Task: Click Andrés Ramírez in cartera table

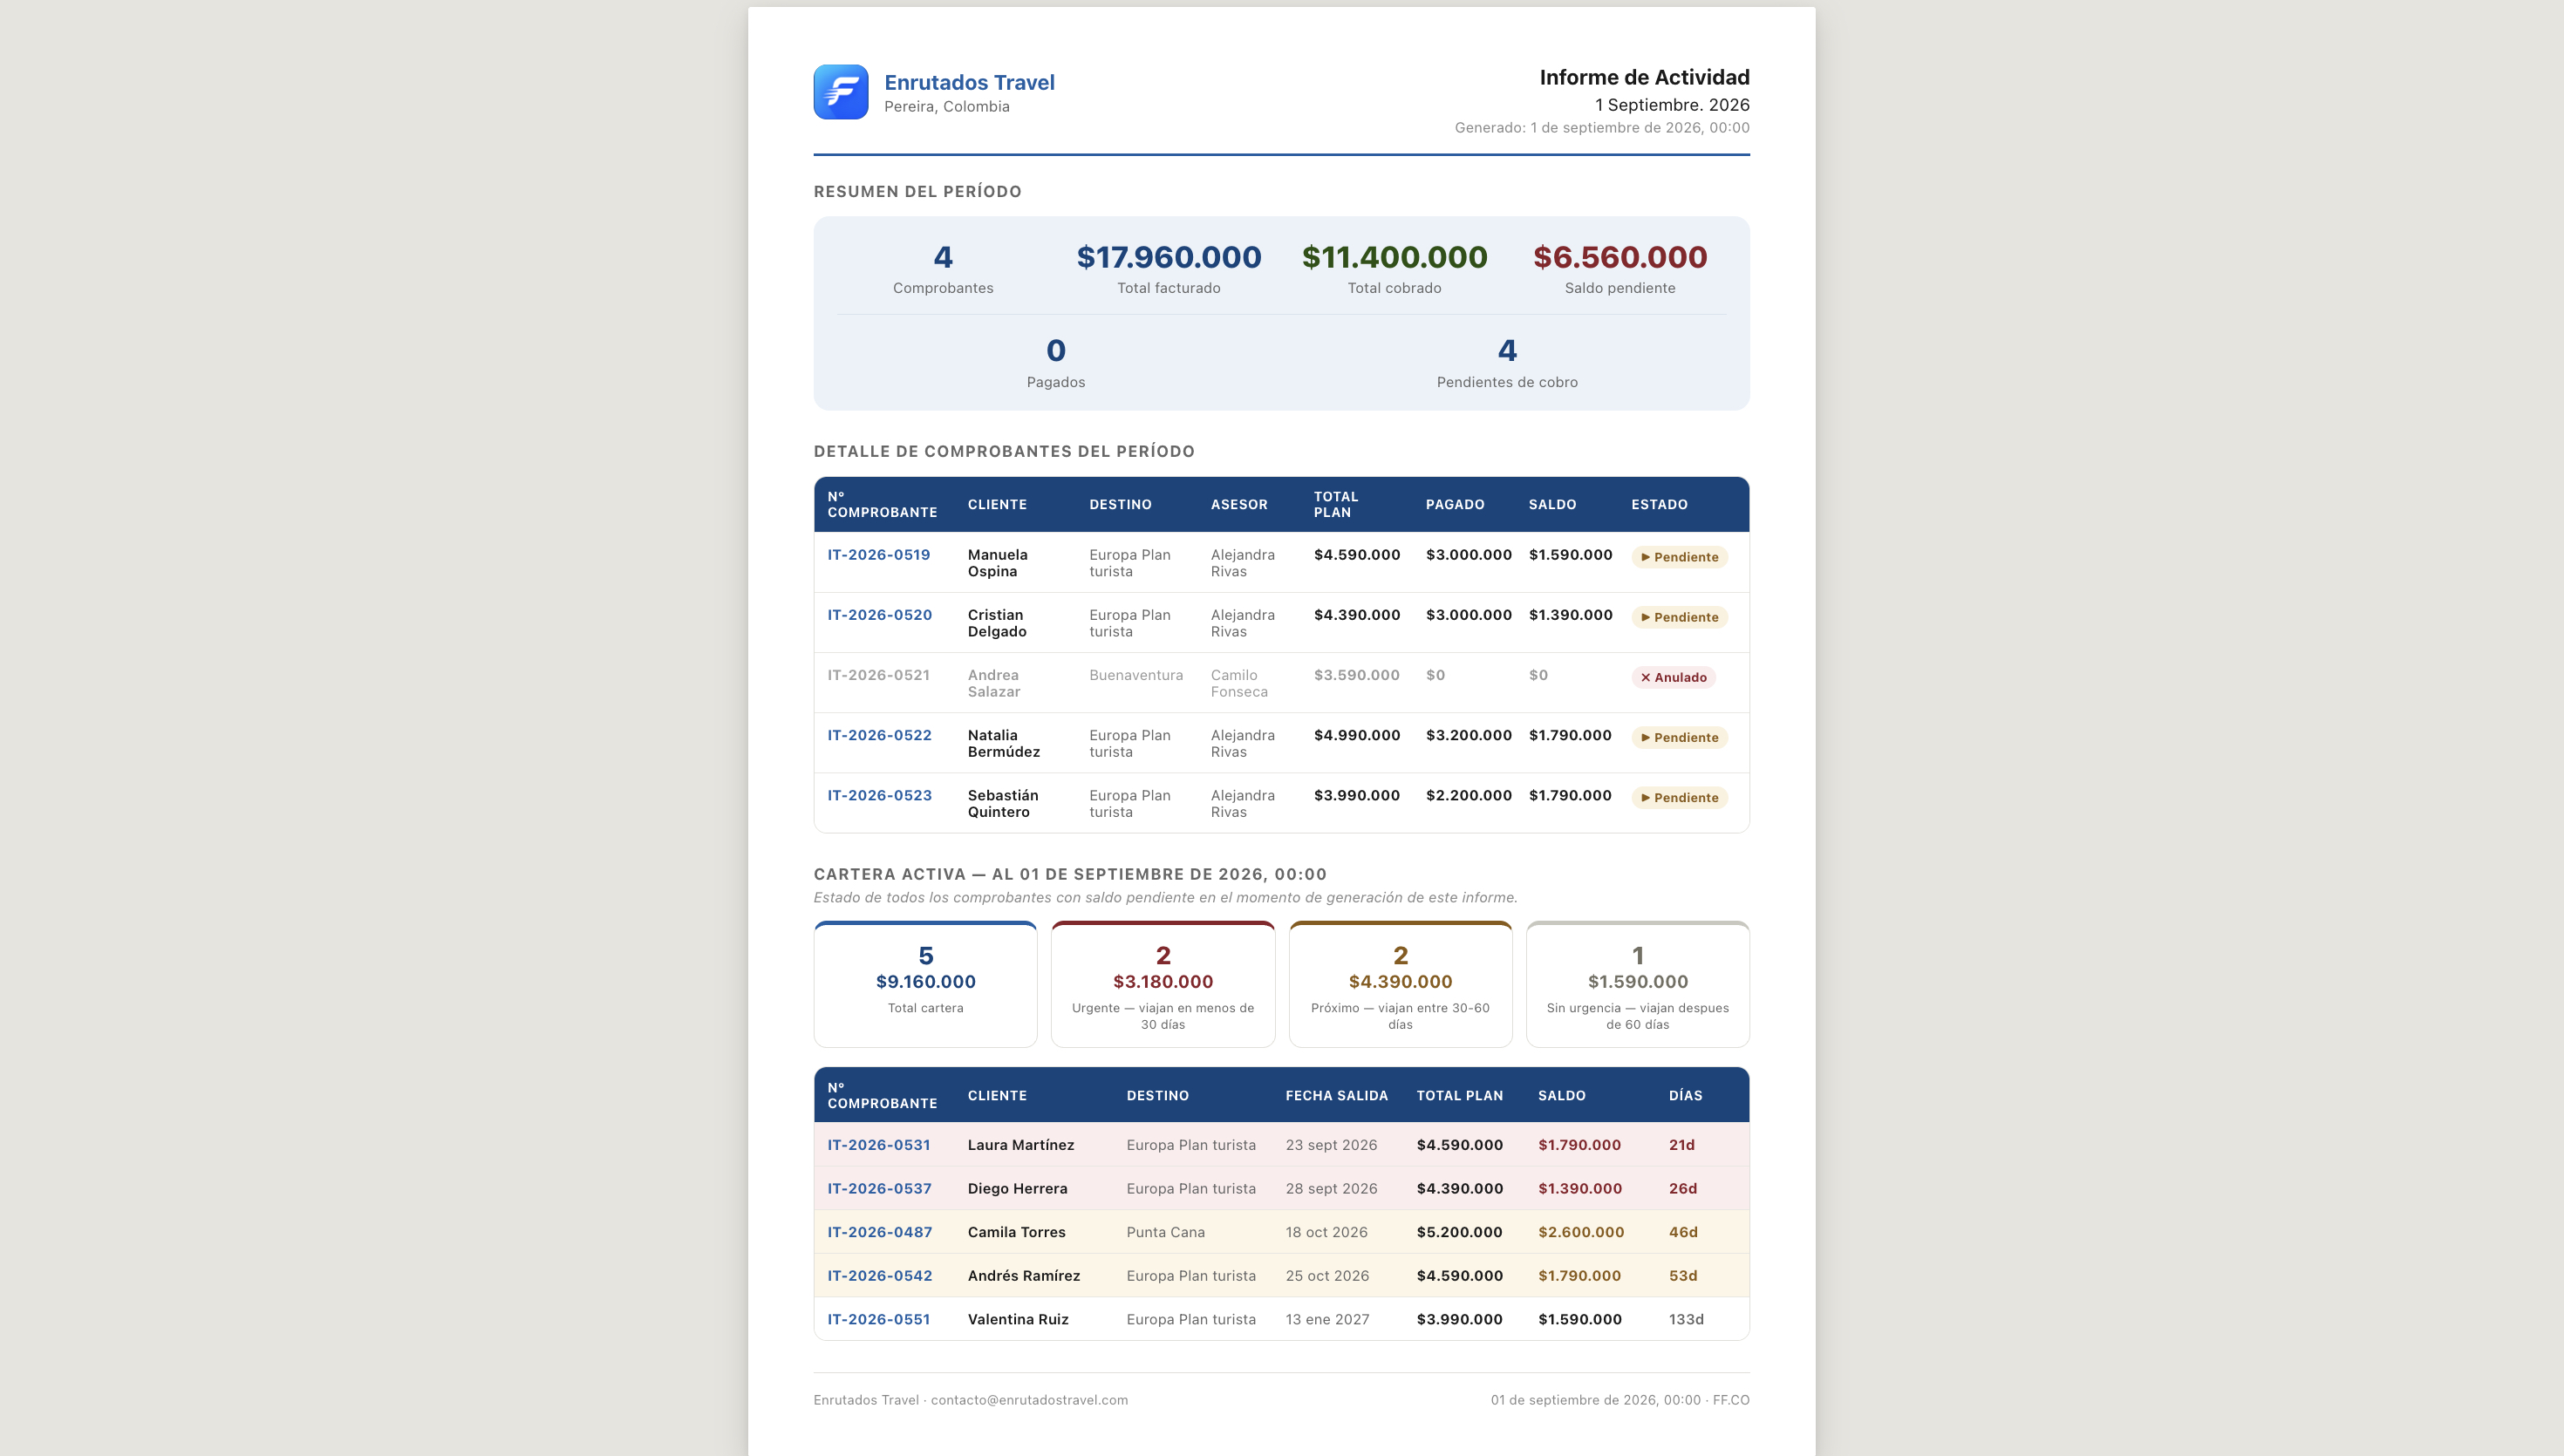Action: 1023,1275
